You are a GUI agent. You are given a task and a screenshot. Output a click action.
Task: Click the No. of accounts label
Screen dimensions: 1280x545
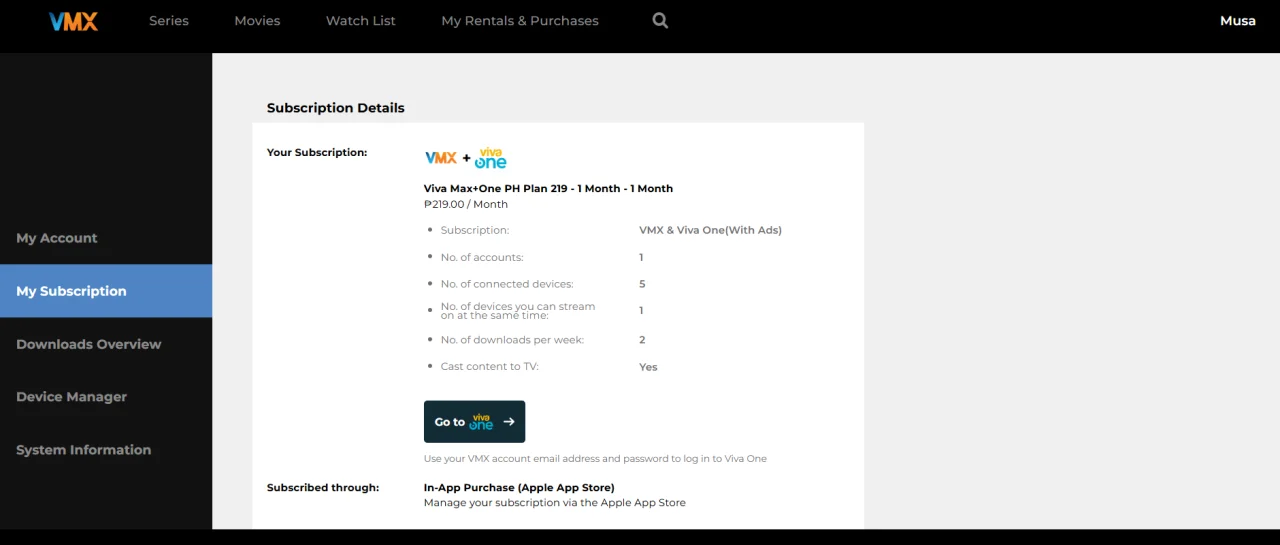(x=482, y=257)
